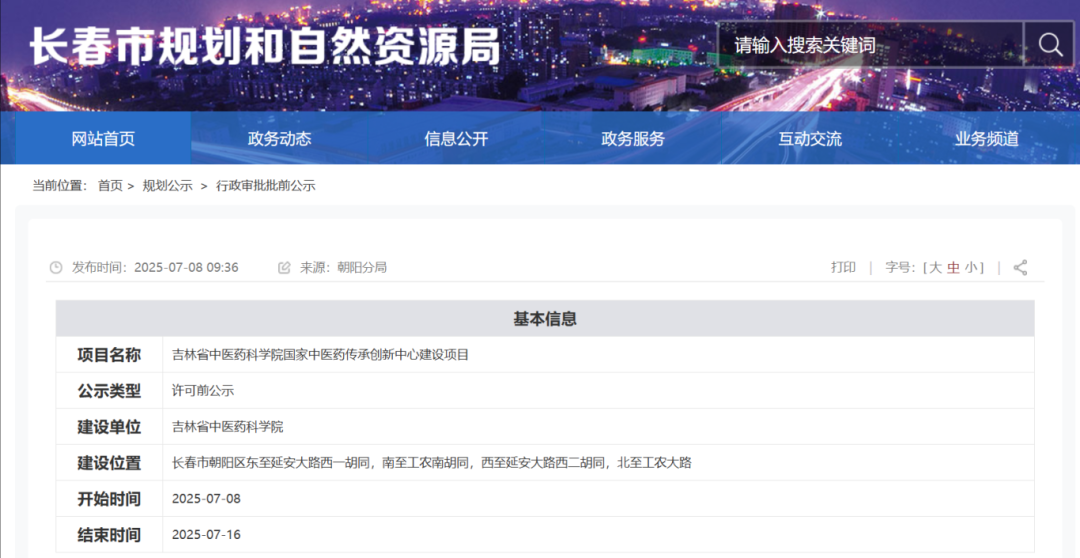Click the 建设位置 label cell

pos(109,462)
